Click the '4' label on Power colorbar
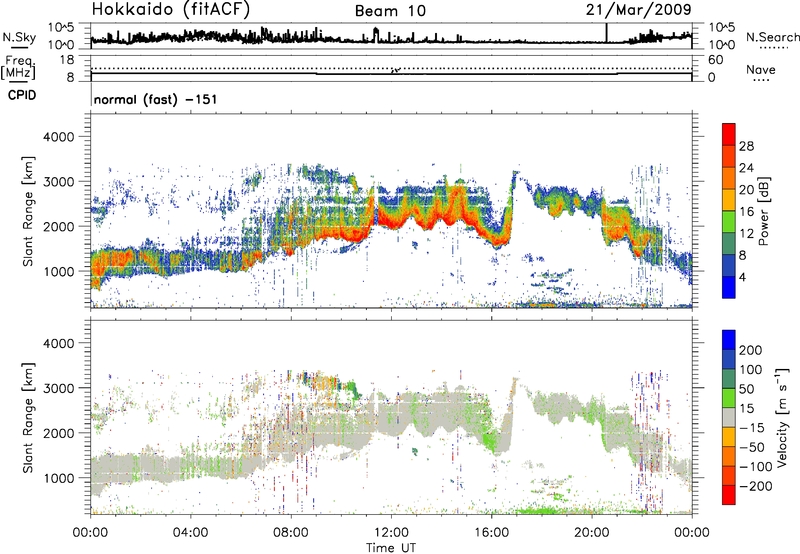This screenshot has width=800, height=554. pos(743,277)
